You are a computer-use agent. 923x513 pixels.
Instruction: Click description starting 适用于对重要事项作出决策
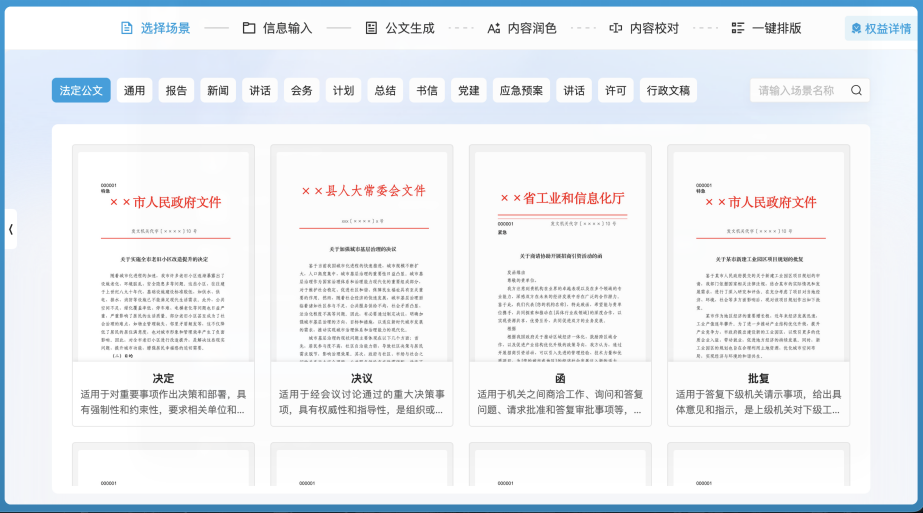164,402
